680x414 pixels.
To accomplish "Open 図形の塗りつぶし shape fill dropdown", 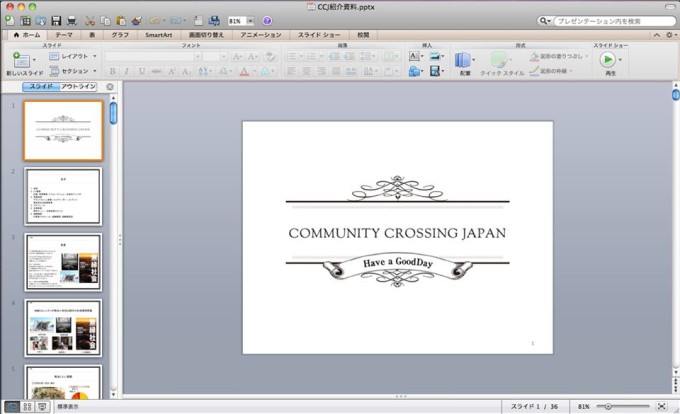I will coord(559,56).
